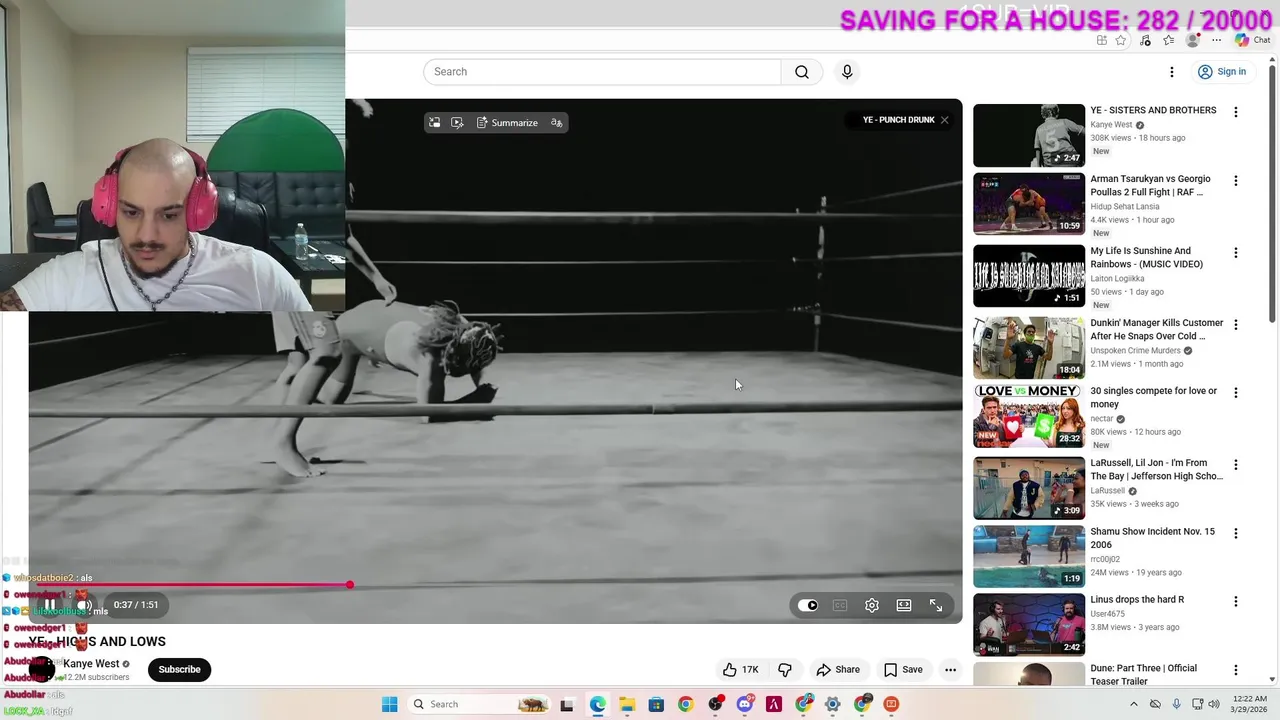Viewport: 1280px width, 720px height.
Task: Click the Summarize video button
Action: [x=507, y=122]
